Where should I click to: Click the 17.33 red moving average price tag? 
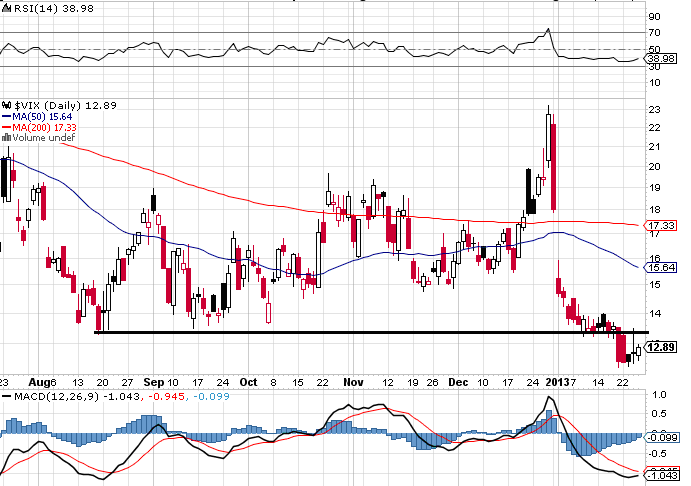point(660,226)
